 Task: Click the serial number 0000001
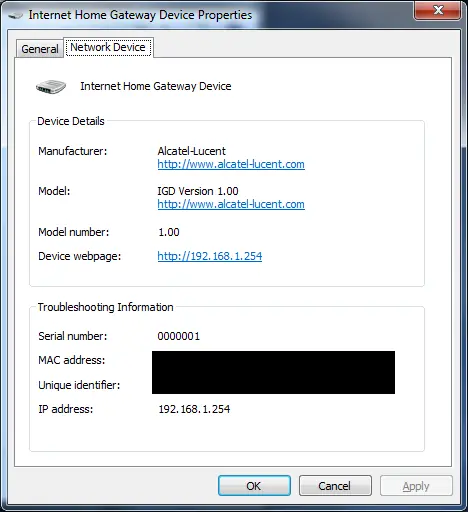(x=179, y=336)
